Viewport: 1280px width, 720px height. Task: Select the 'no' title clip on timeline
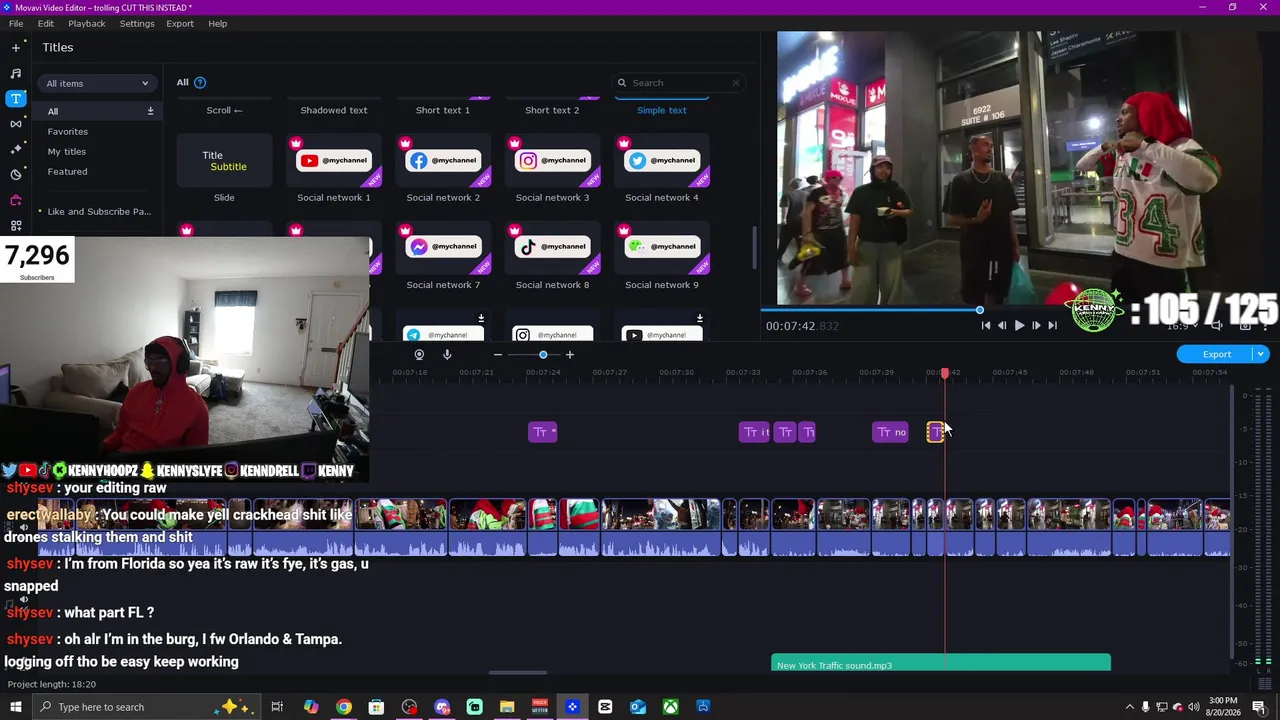point(890,432)
